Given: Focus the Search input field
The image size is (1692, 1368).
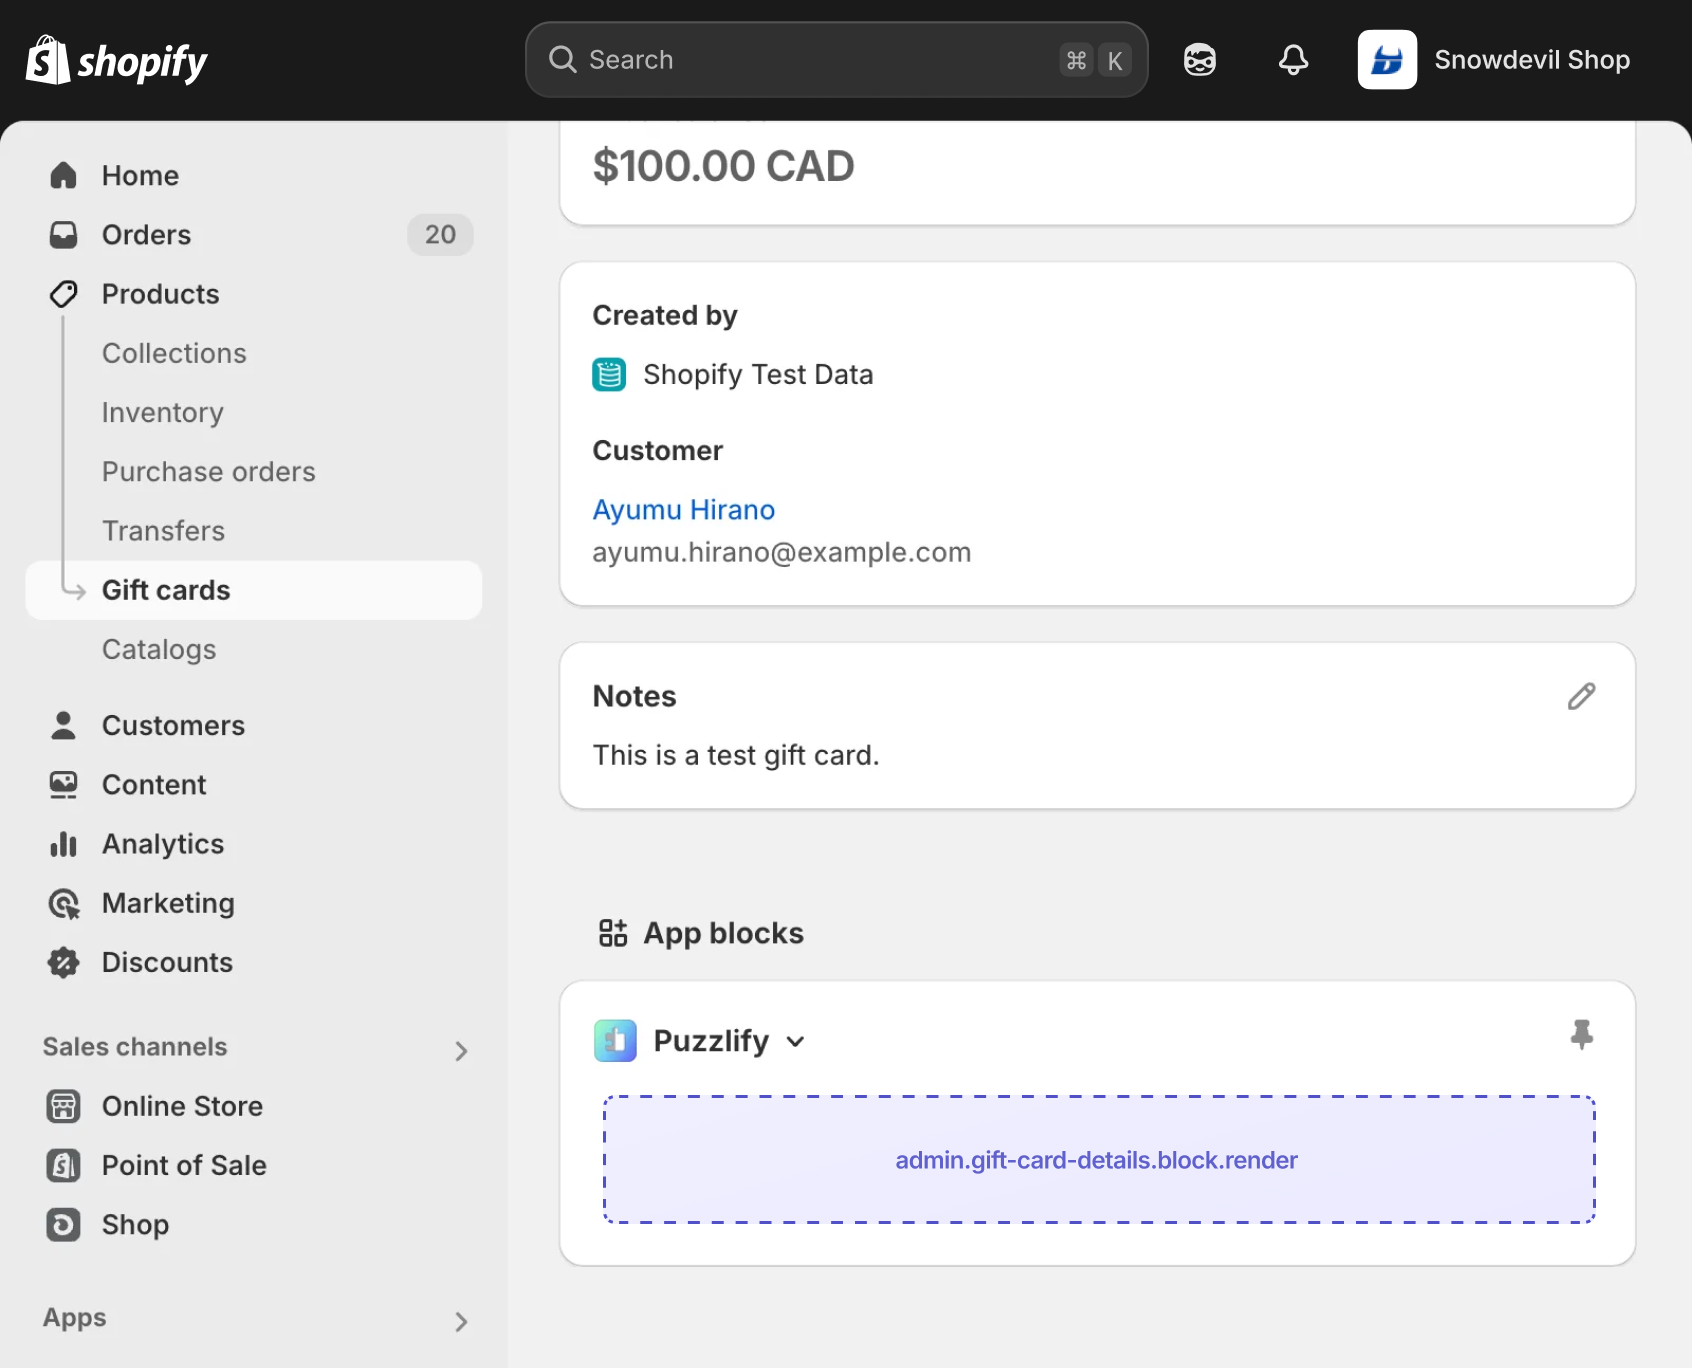Looking at the screenshot, I should [836, 60].
